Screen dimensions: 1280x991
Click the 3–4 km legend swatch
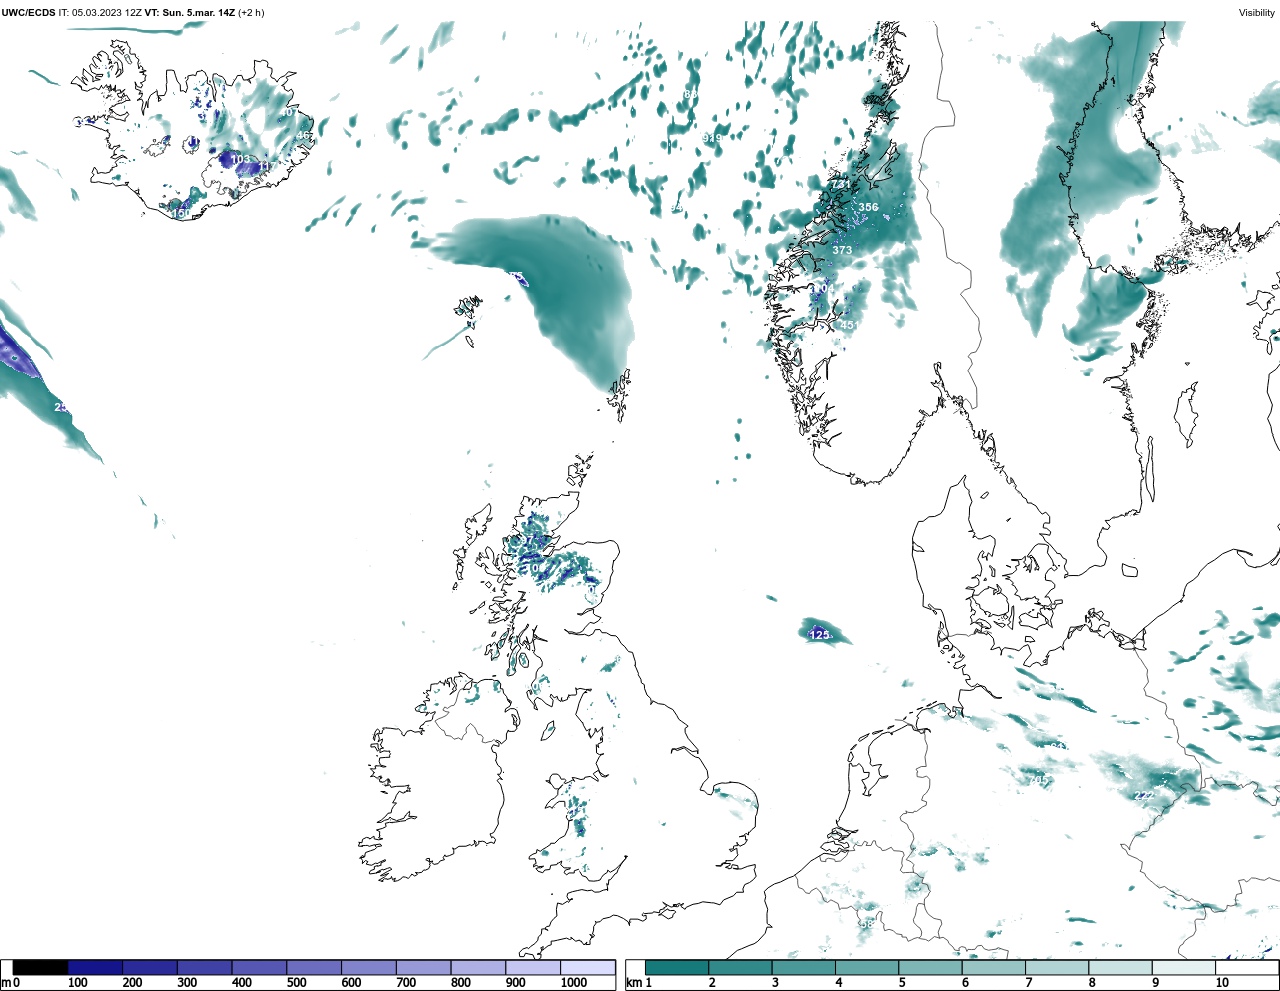(803, 967)
